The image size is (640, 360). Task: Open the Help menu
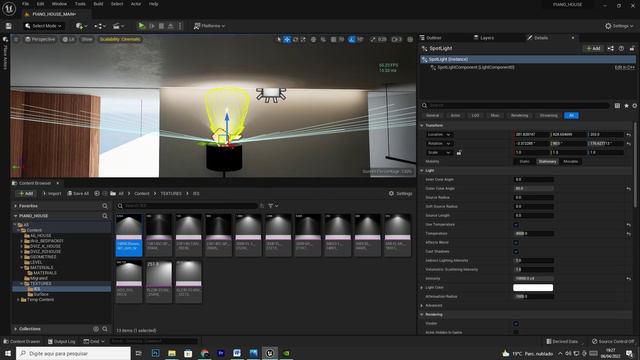click(x=153, y=4)
